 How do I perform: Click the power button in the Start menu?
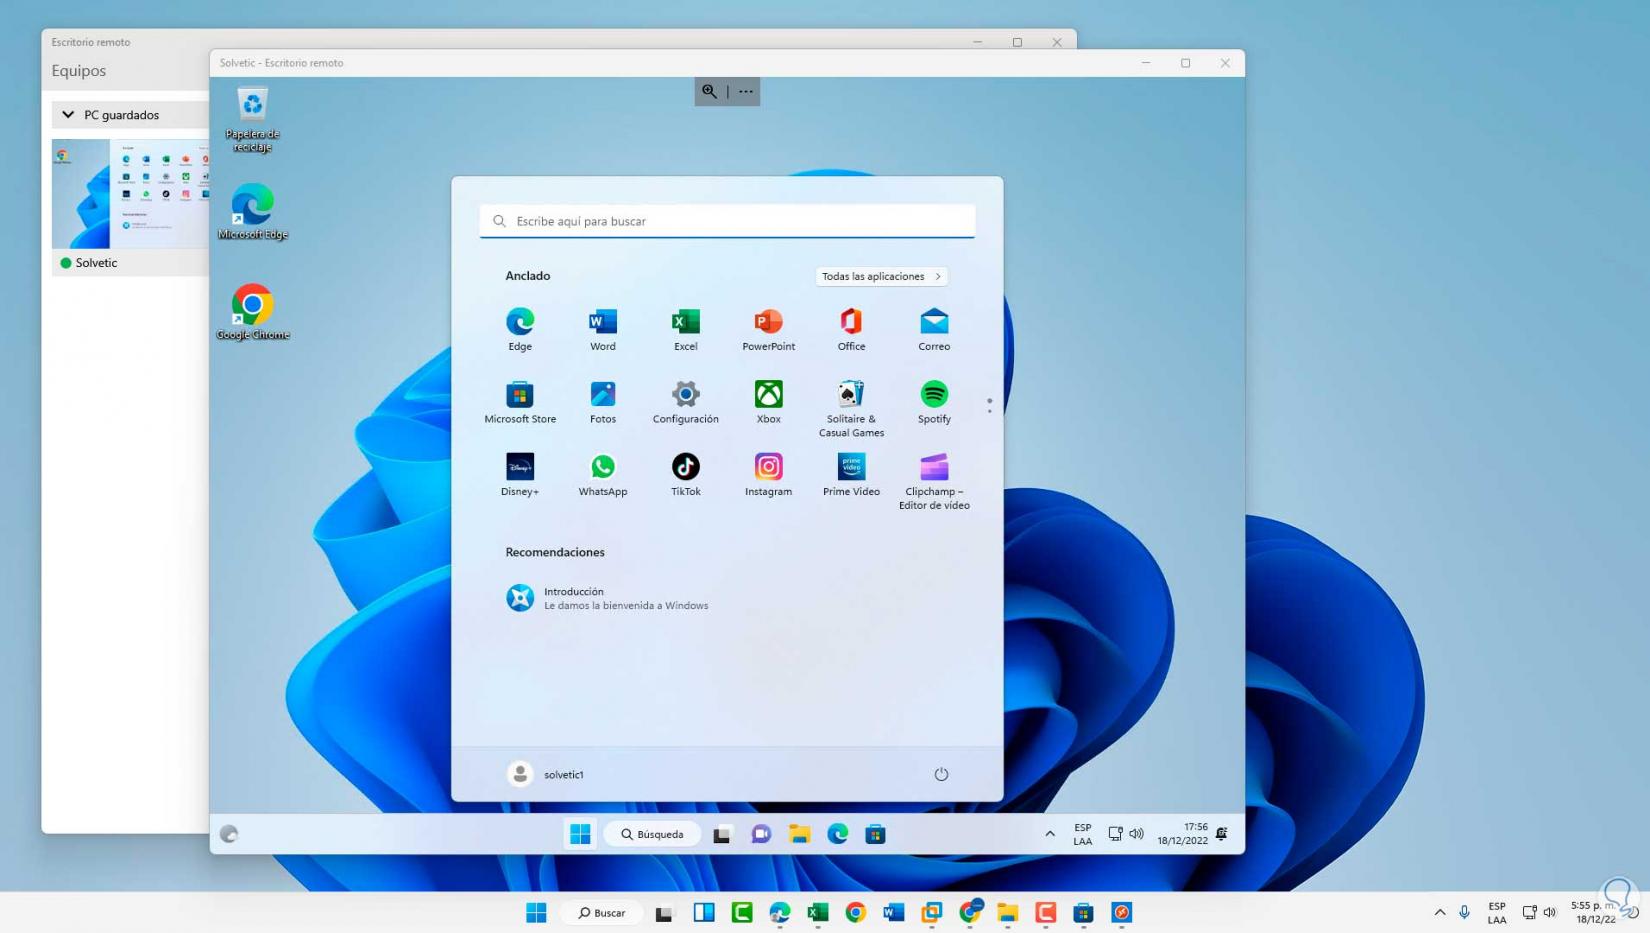tap(941, 774)
